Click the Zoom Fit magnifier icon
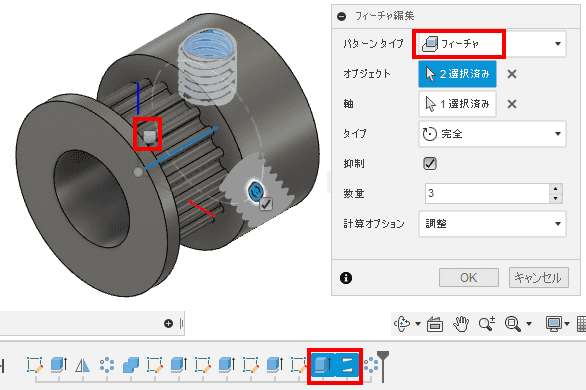Screen dimensions: 586x390 513,324
